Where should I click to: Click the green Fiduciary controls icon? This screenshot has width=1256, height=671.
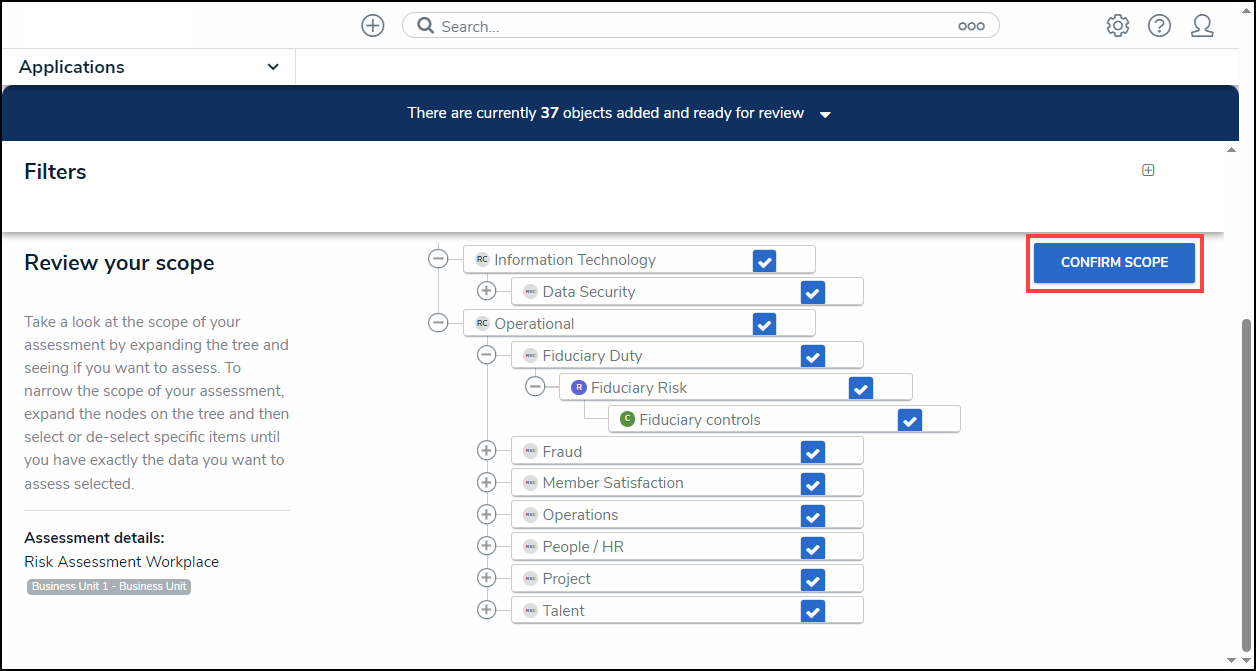[x=627, y=420]
